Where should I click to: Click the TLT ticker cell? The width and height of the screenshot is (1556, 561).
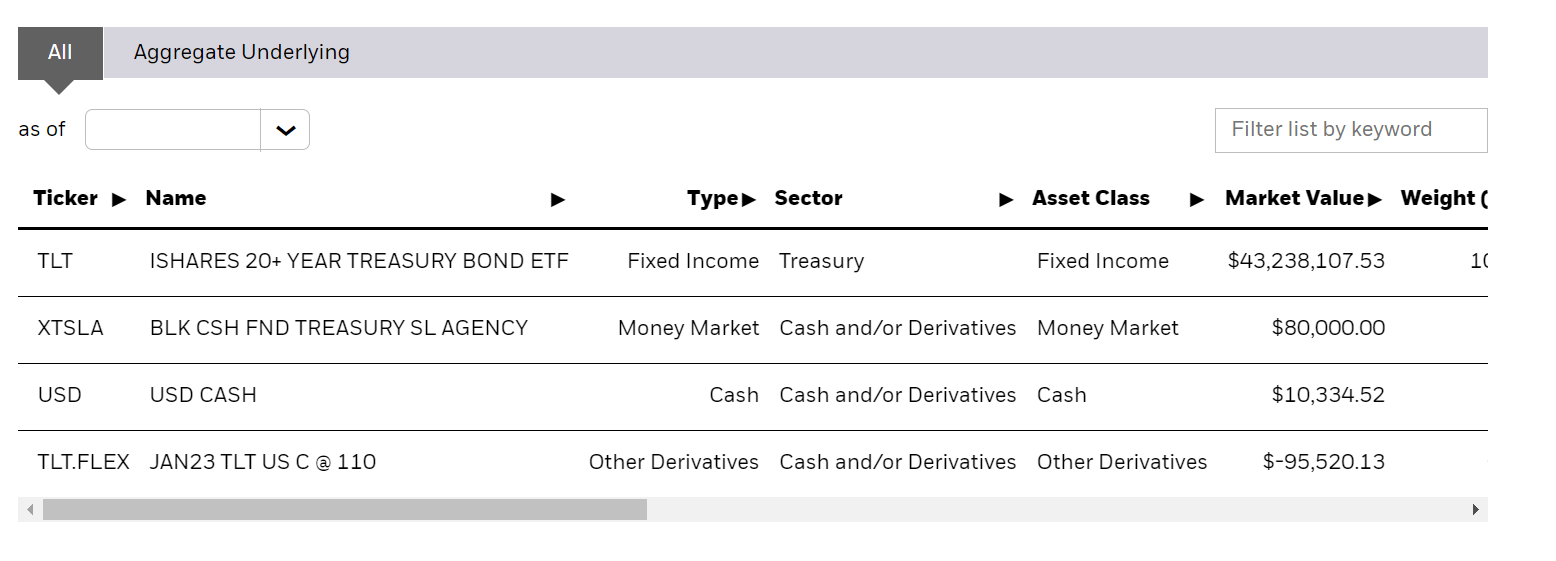tap(55, 261)
